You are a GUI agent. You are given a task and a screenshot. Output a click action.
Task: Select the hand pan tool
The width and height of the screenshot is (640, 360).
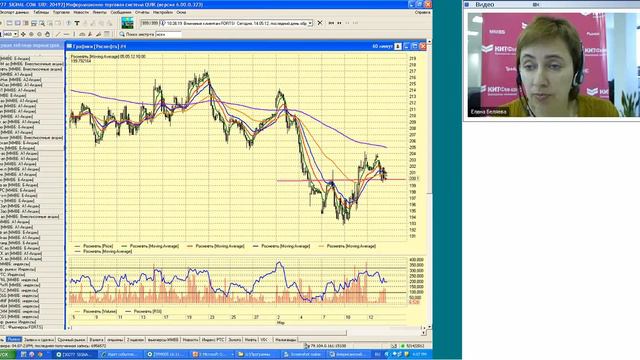47,34
